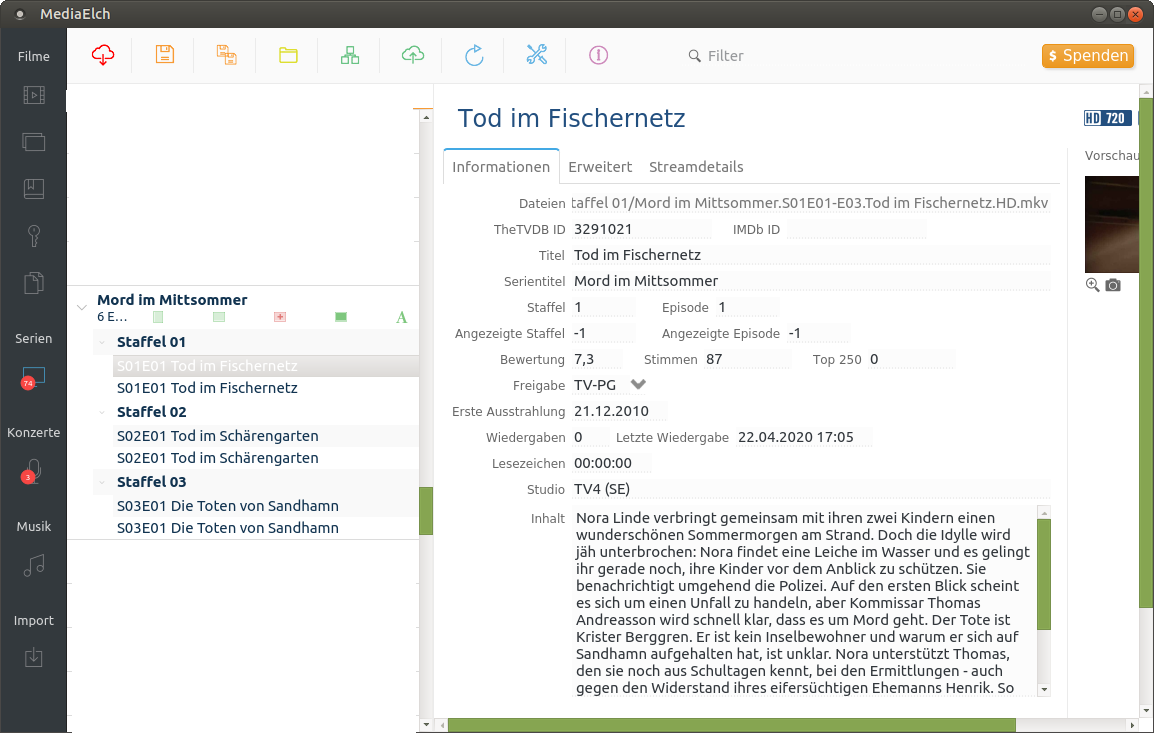Open the TV shows icon with 74 badge
Screen dimensions: 1154x733
pyautogui.click(x=33, y=378)
